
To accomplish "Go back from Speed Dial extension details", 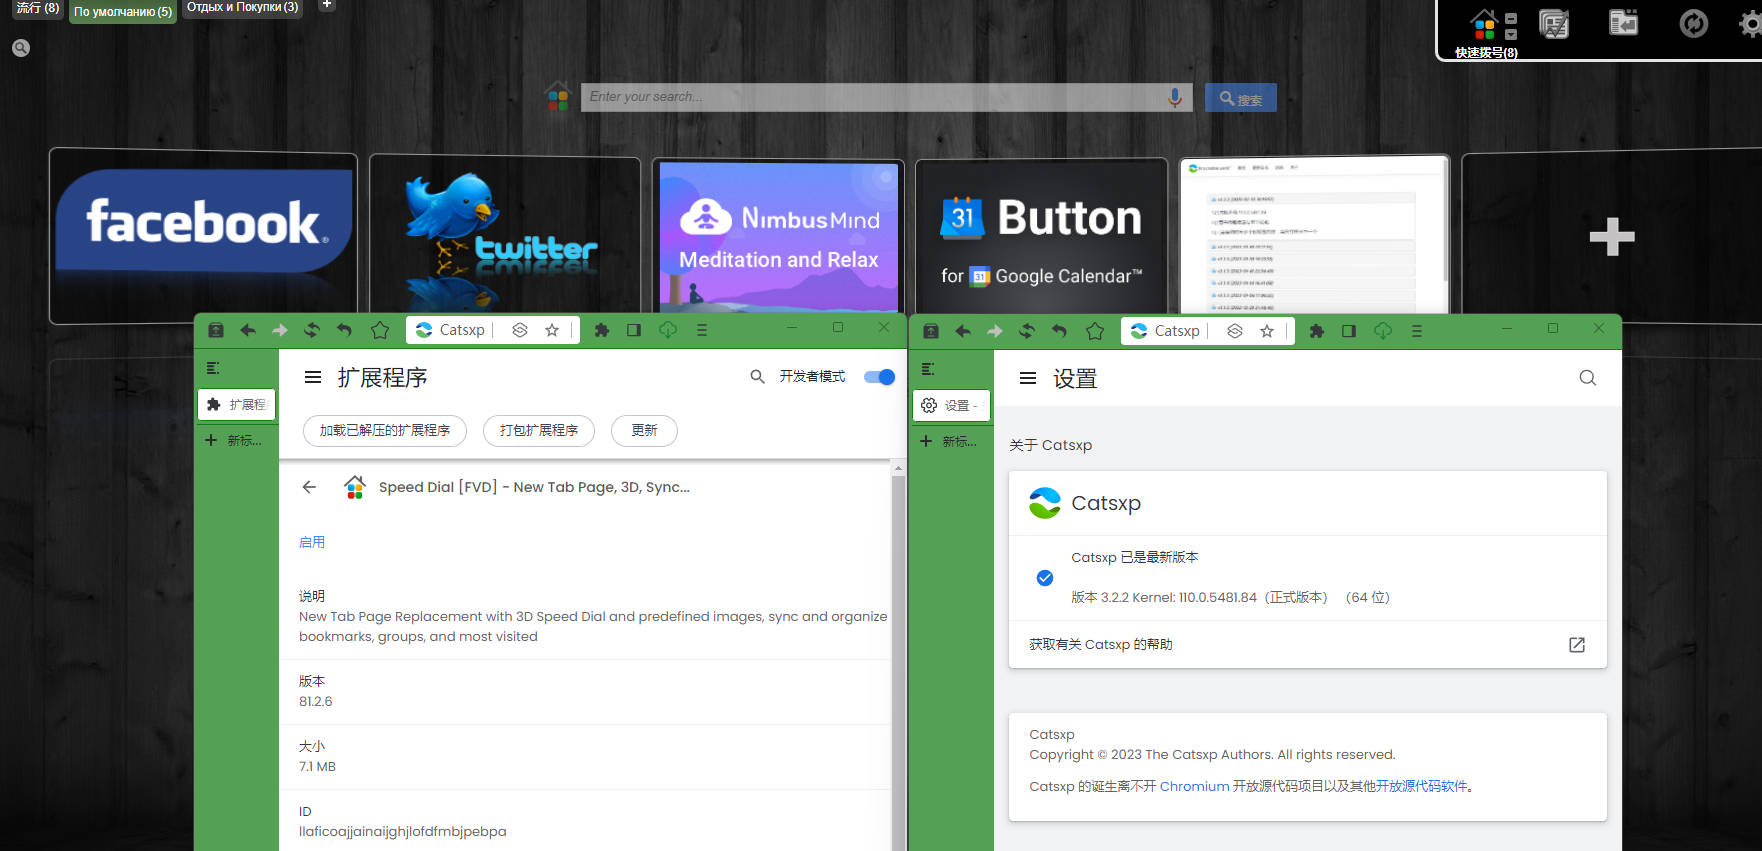I will [x=309, y=487].
